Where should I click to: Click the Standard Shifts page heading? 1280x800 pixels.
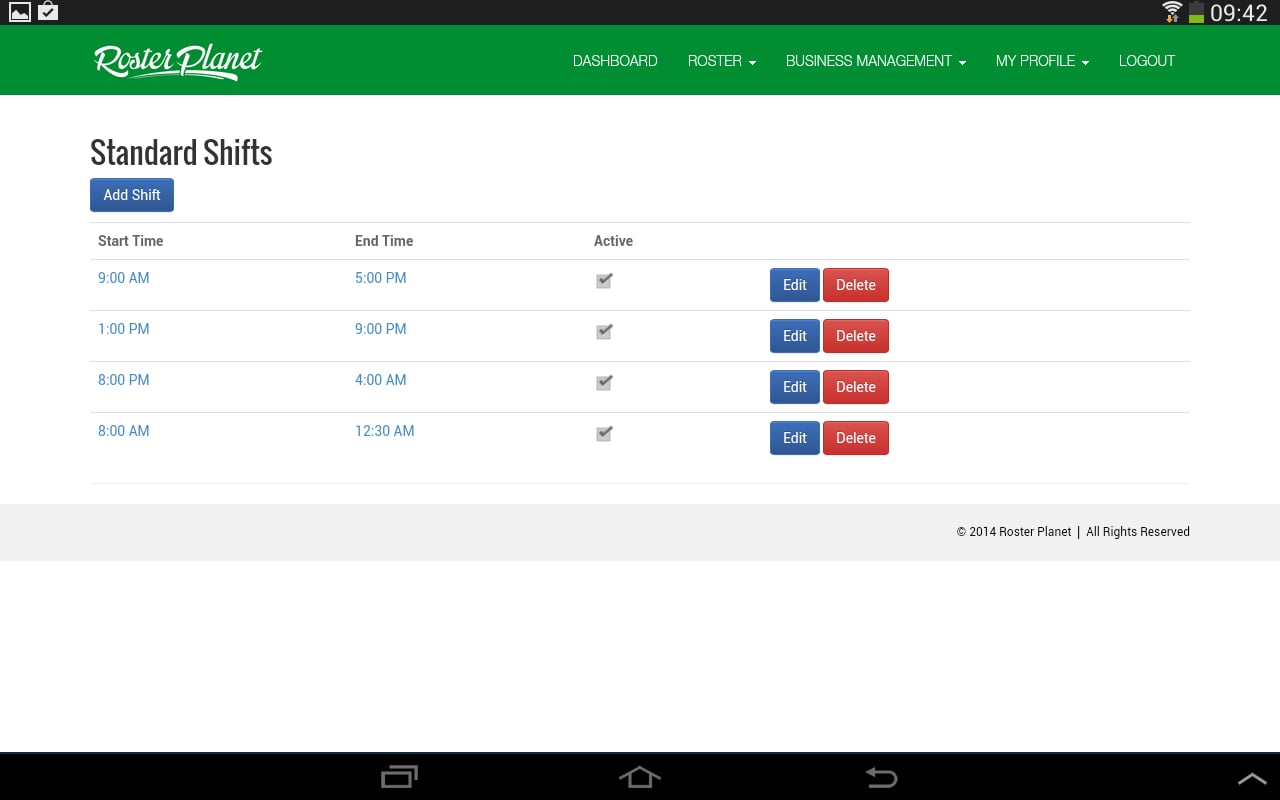(x=181, y=152)
